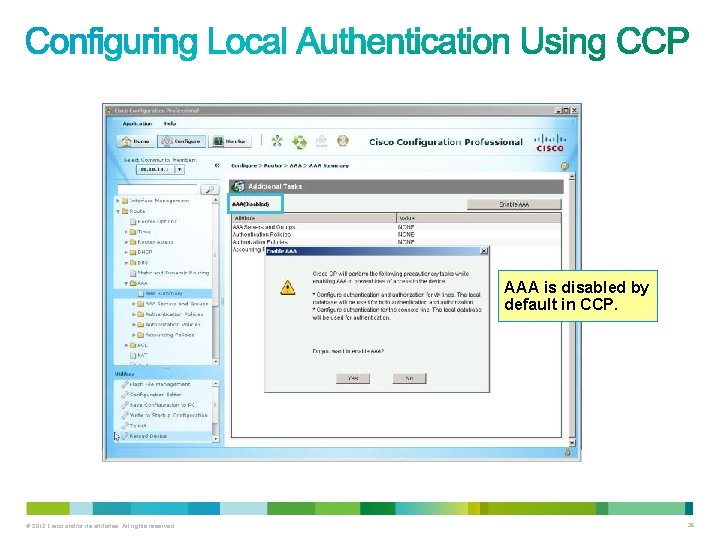Select AAA Summary in the tree

tap(164, 293)
